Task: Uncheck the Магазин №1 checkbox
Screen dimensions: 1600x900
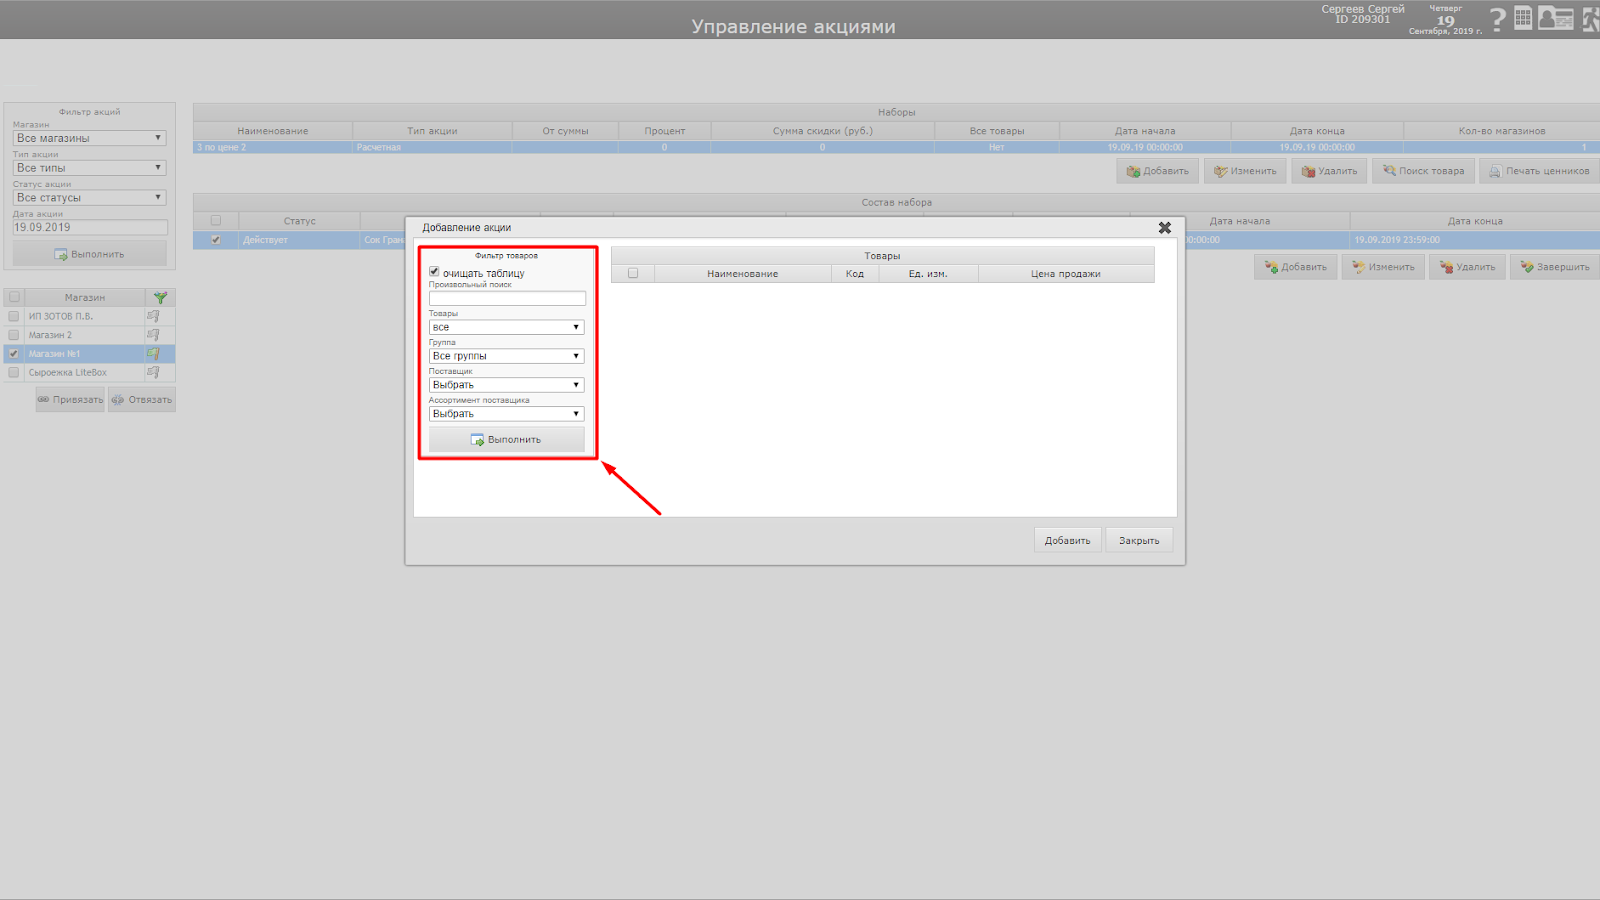Action: point(14,354)
